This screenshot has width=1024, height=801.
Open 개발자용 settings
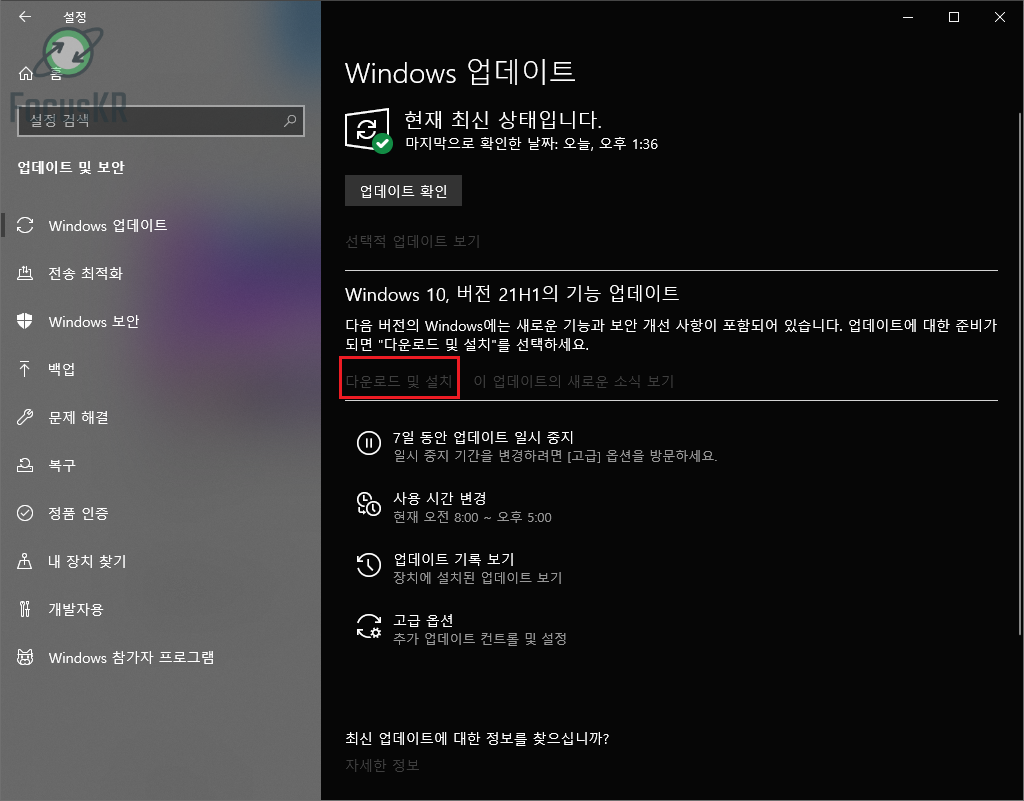(x=76, y=609)
